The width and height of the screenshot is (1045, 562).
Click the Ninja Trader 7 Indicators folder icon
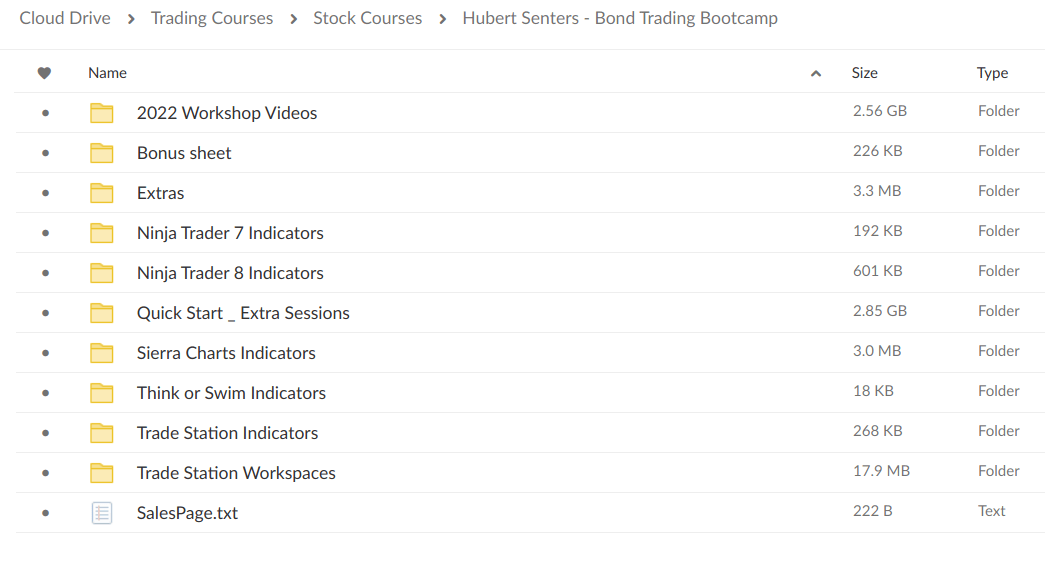pos(101,233)
